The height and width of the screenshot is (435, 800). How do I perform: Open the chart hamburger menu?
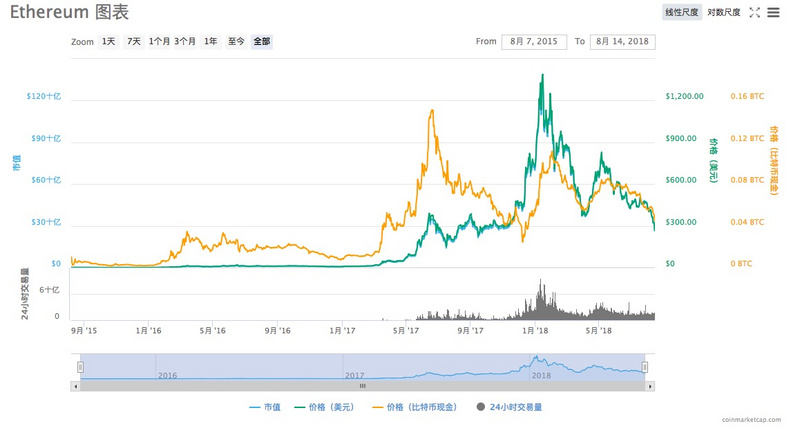pos(773,13)
